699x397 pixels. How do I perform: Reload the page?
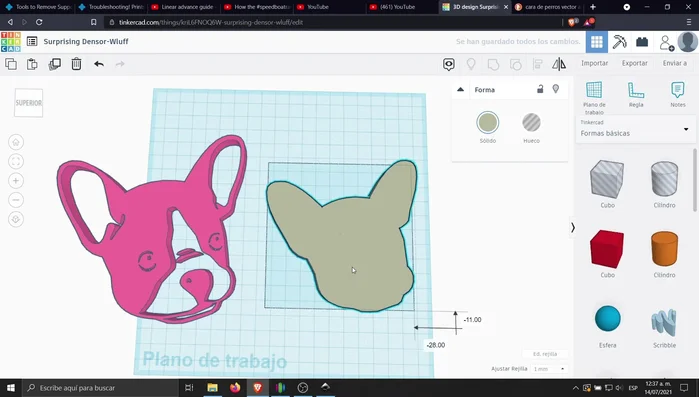pos(39,22)
